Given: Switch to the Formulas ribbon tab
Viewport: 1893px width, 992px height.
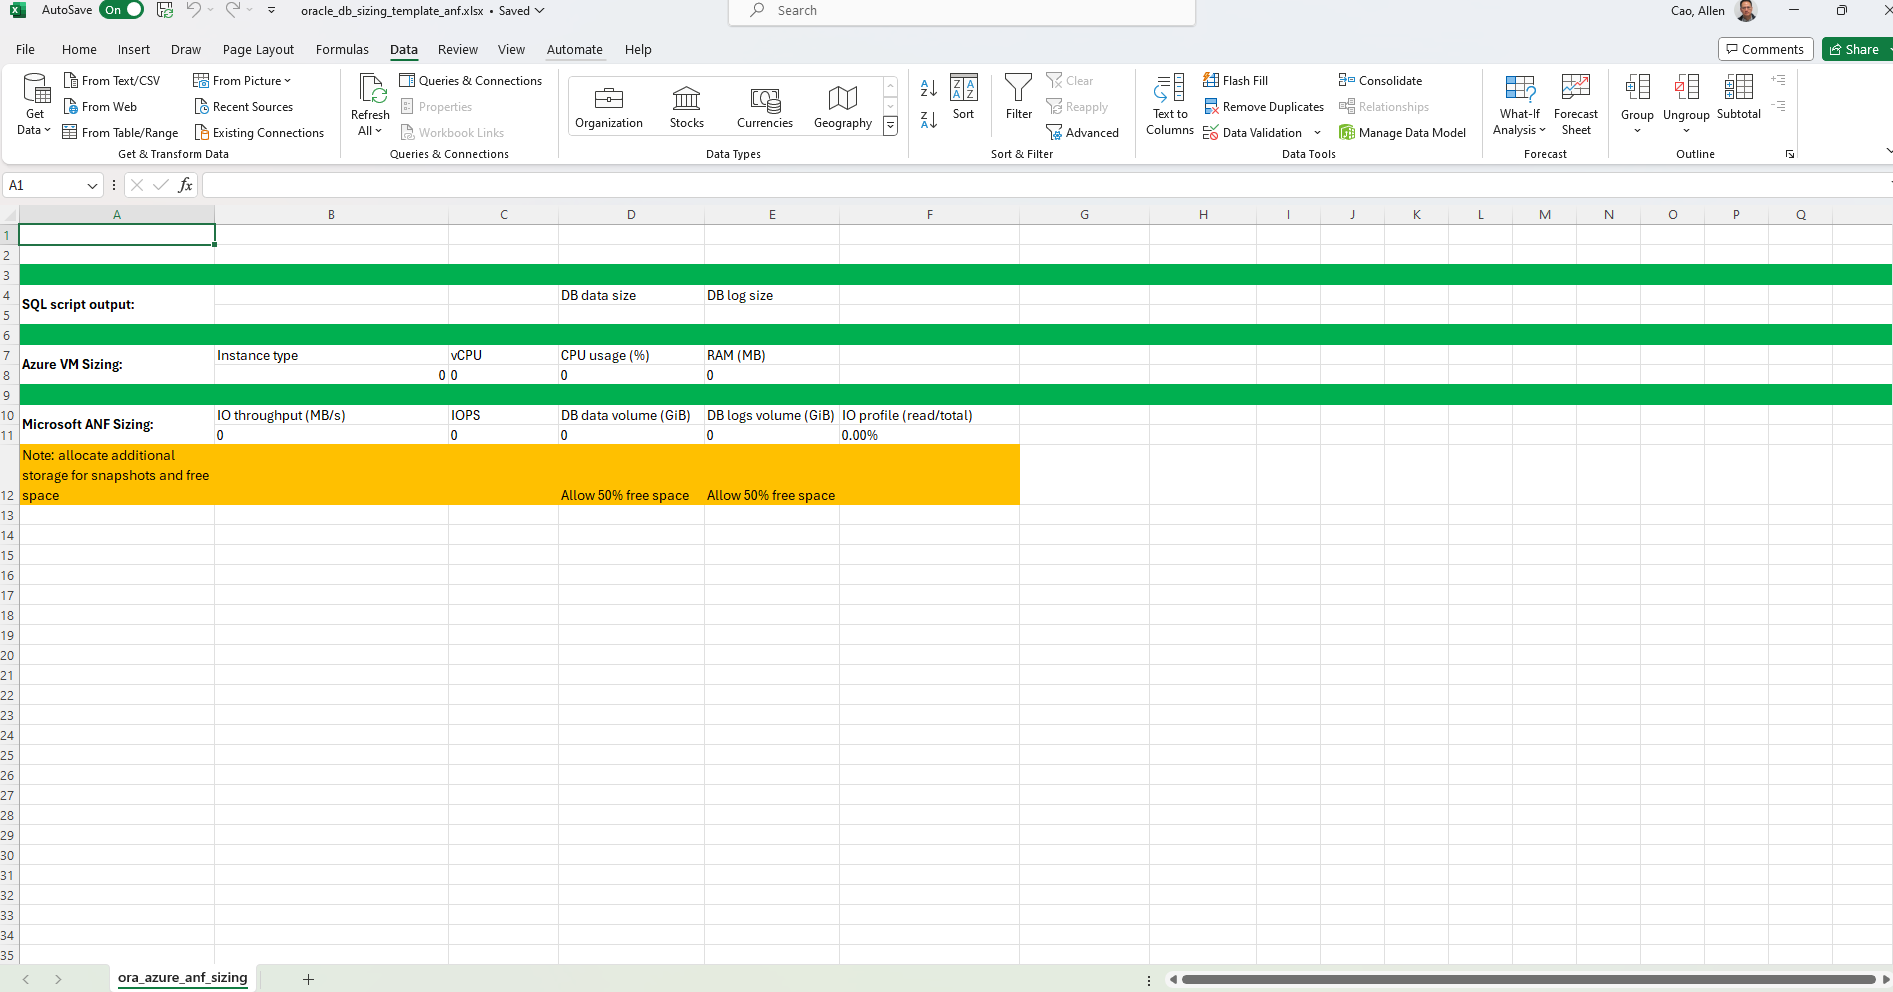Looking at the screenshot, I should pyautogui.click(x=342, y=50).
